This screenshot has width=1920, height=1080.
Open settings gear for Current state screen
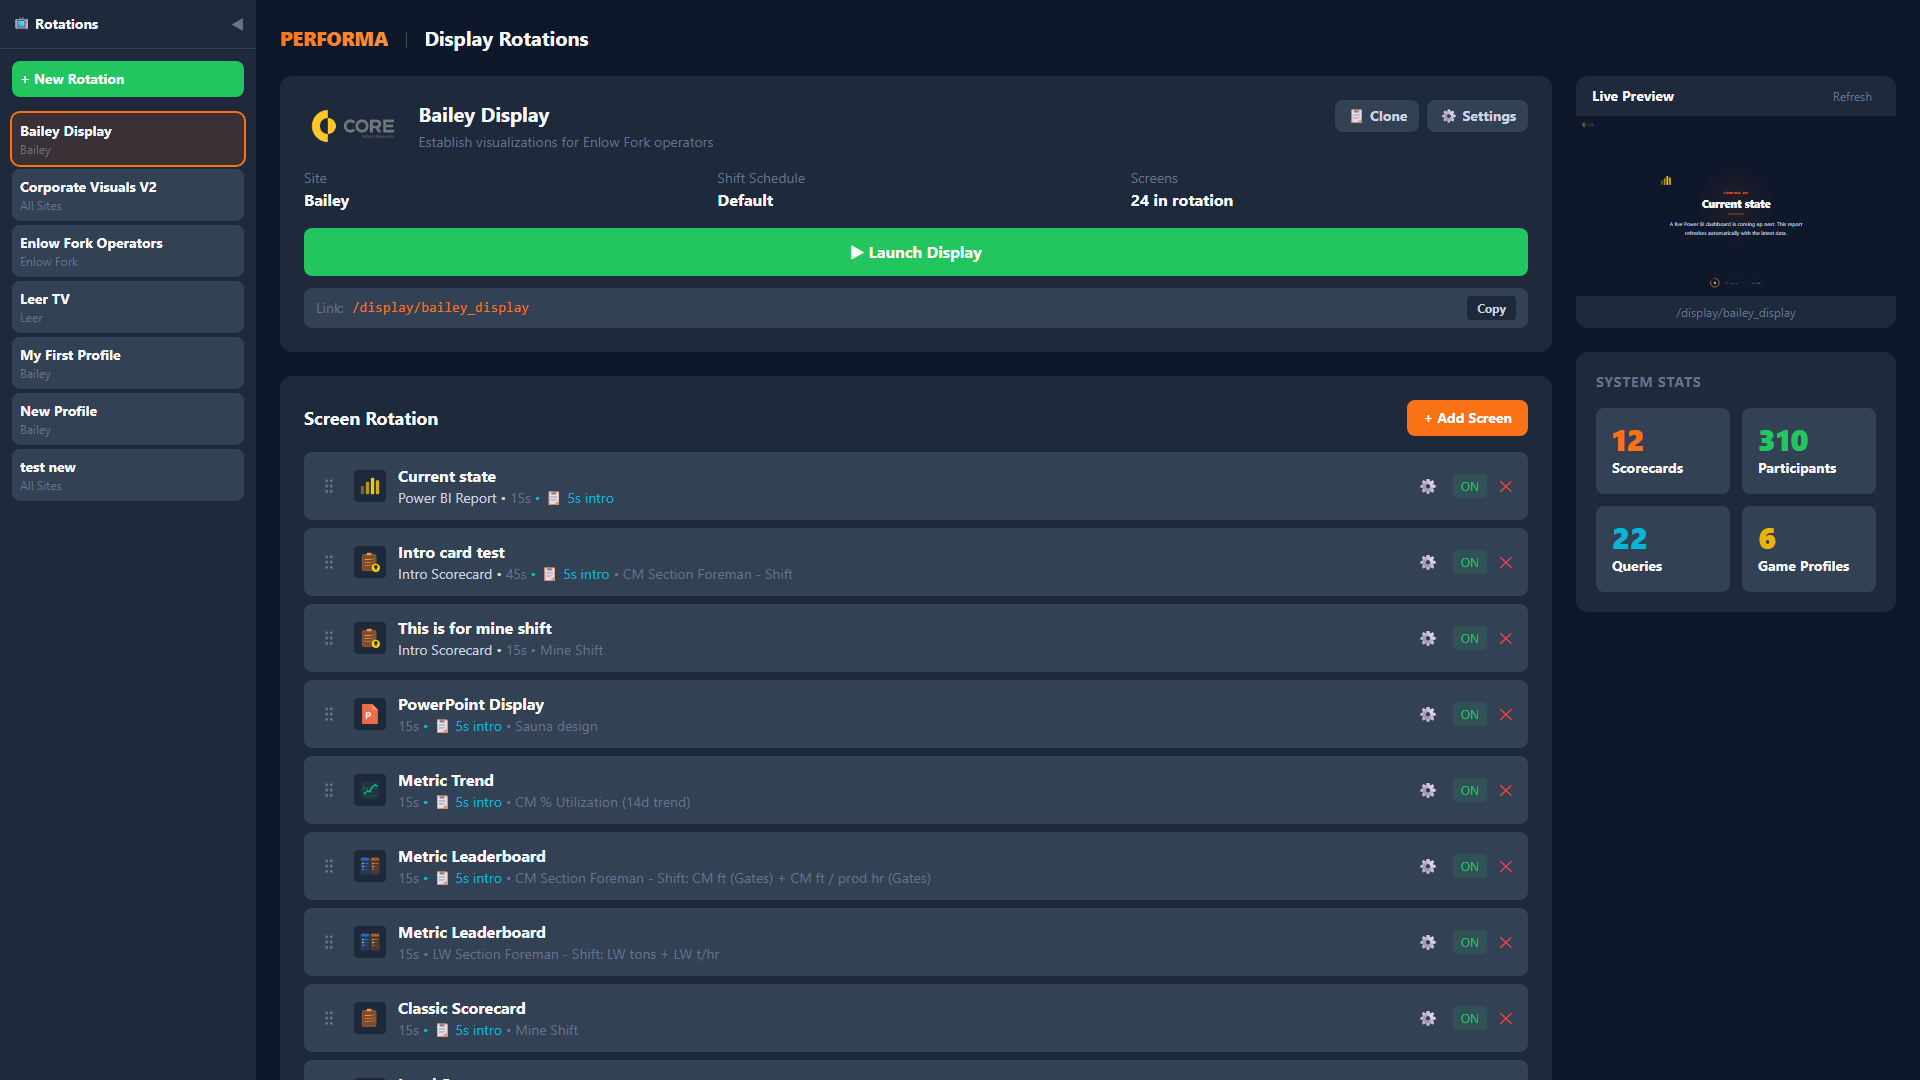(1428, 487)
